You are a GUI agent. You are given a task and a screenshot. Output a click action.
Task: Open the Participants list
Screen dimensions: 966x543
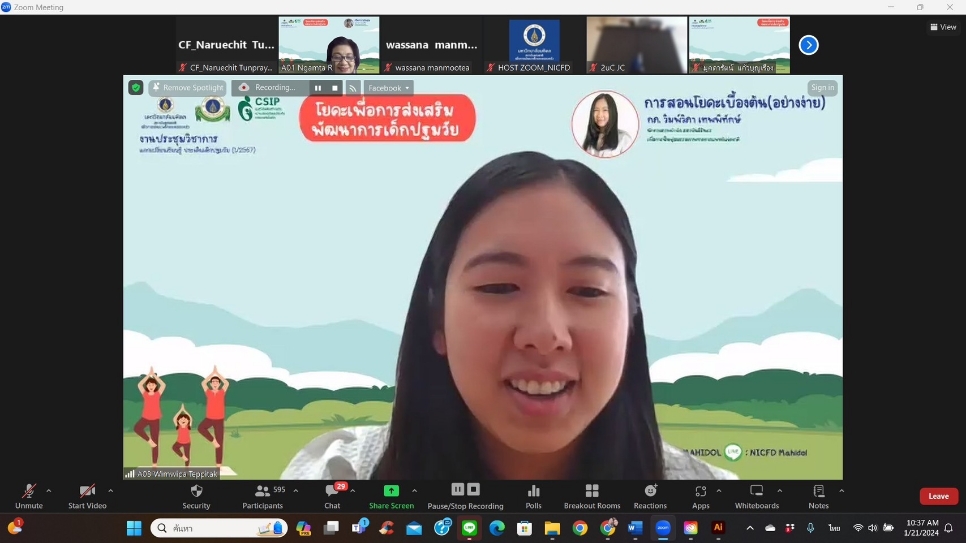tap(262, 495)
